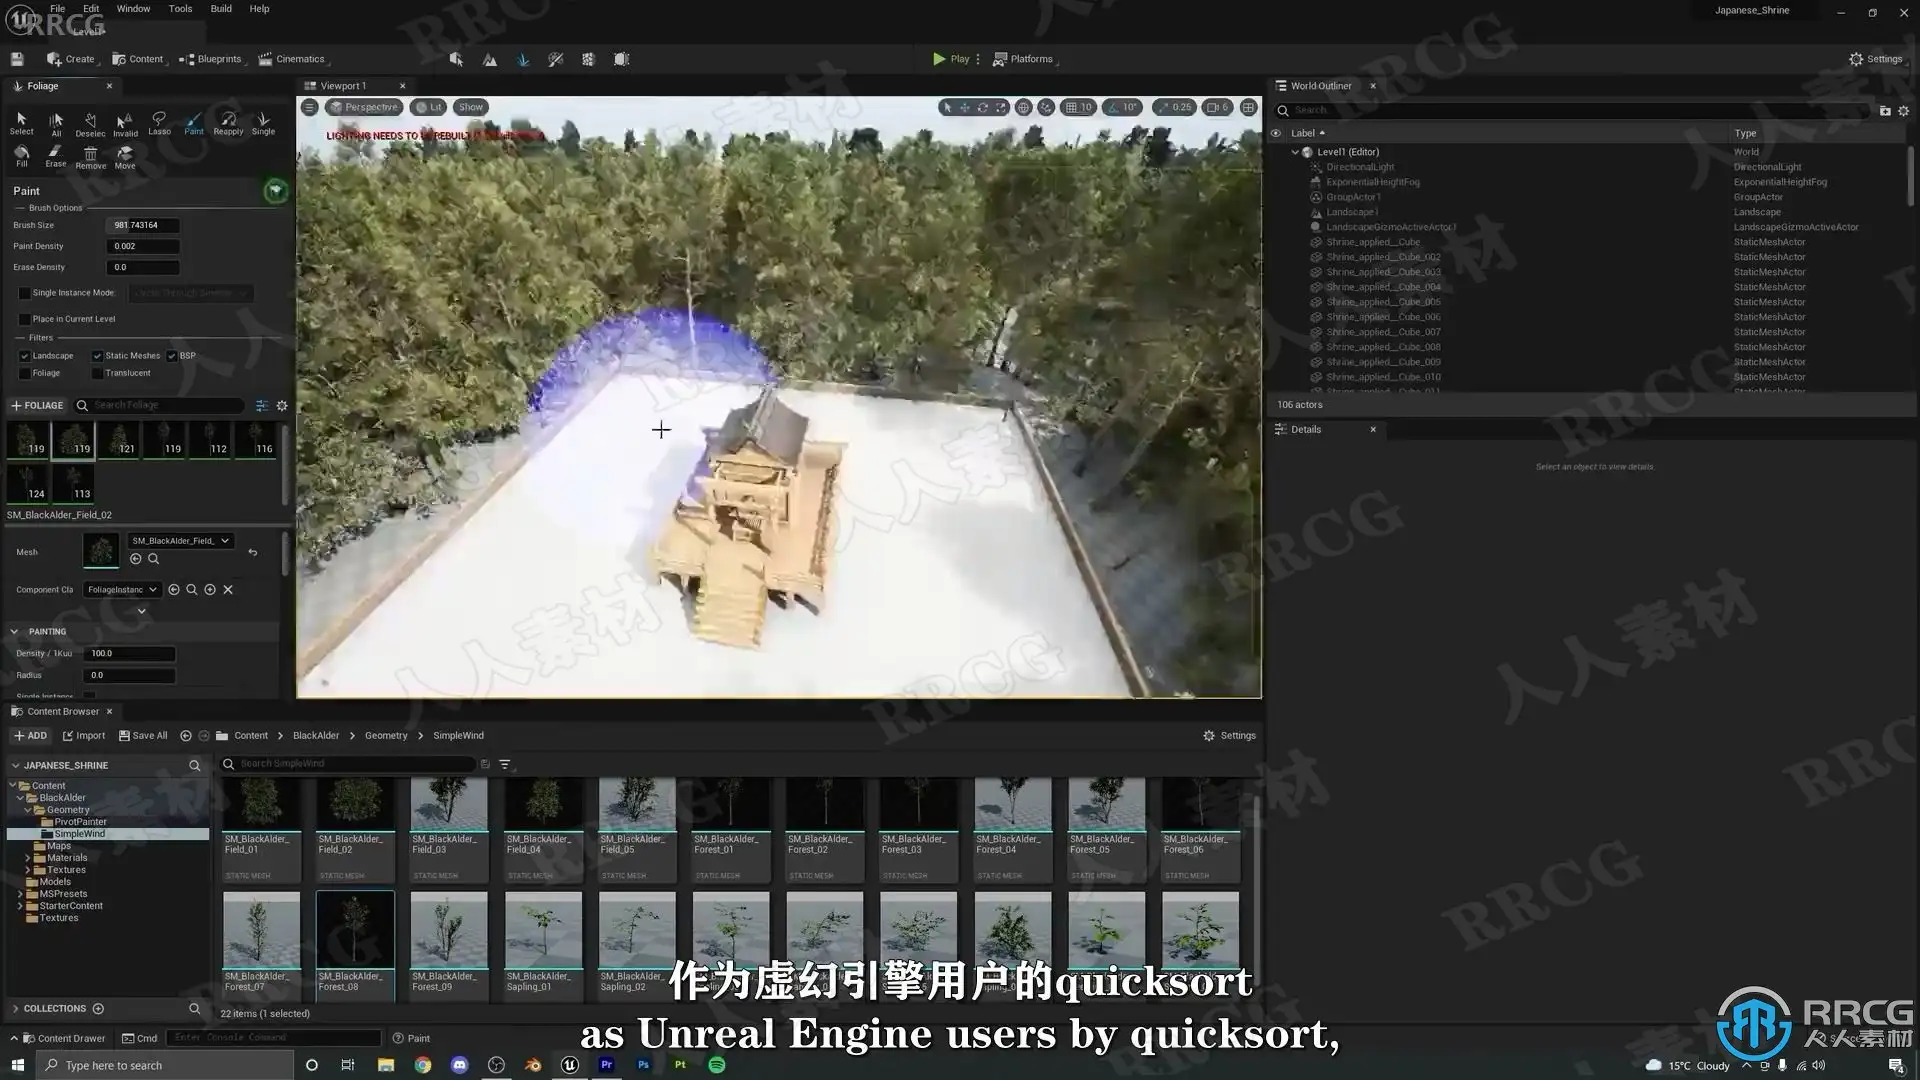Open the Tools menu
1920x1080 pixels.
pos(180,9)
